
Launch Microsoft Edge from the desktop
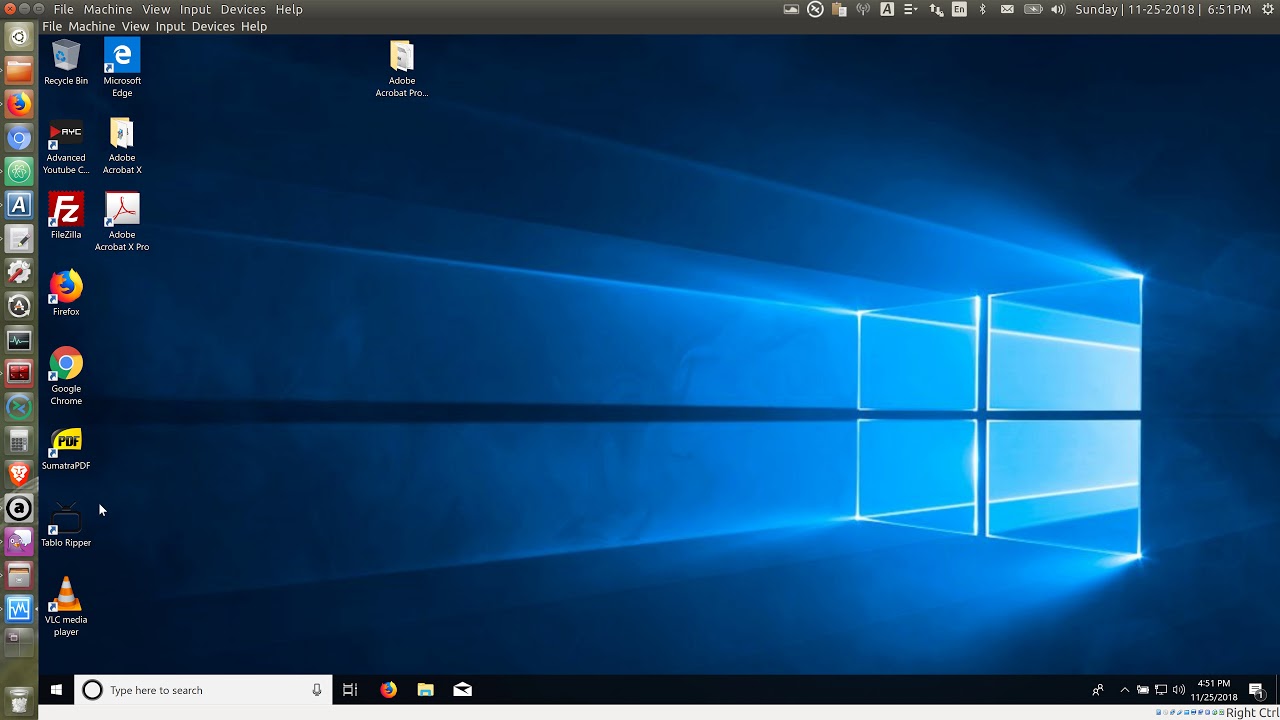122,68
